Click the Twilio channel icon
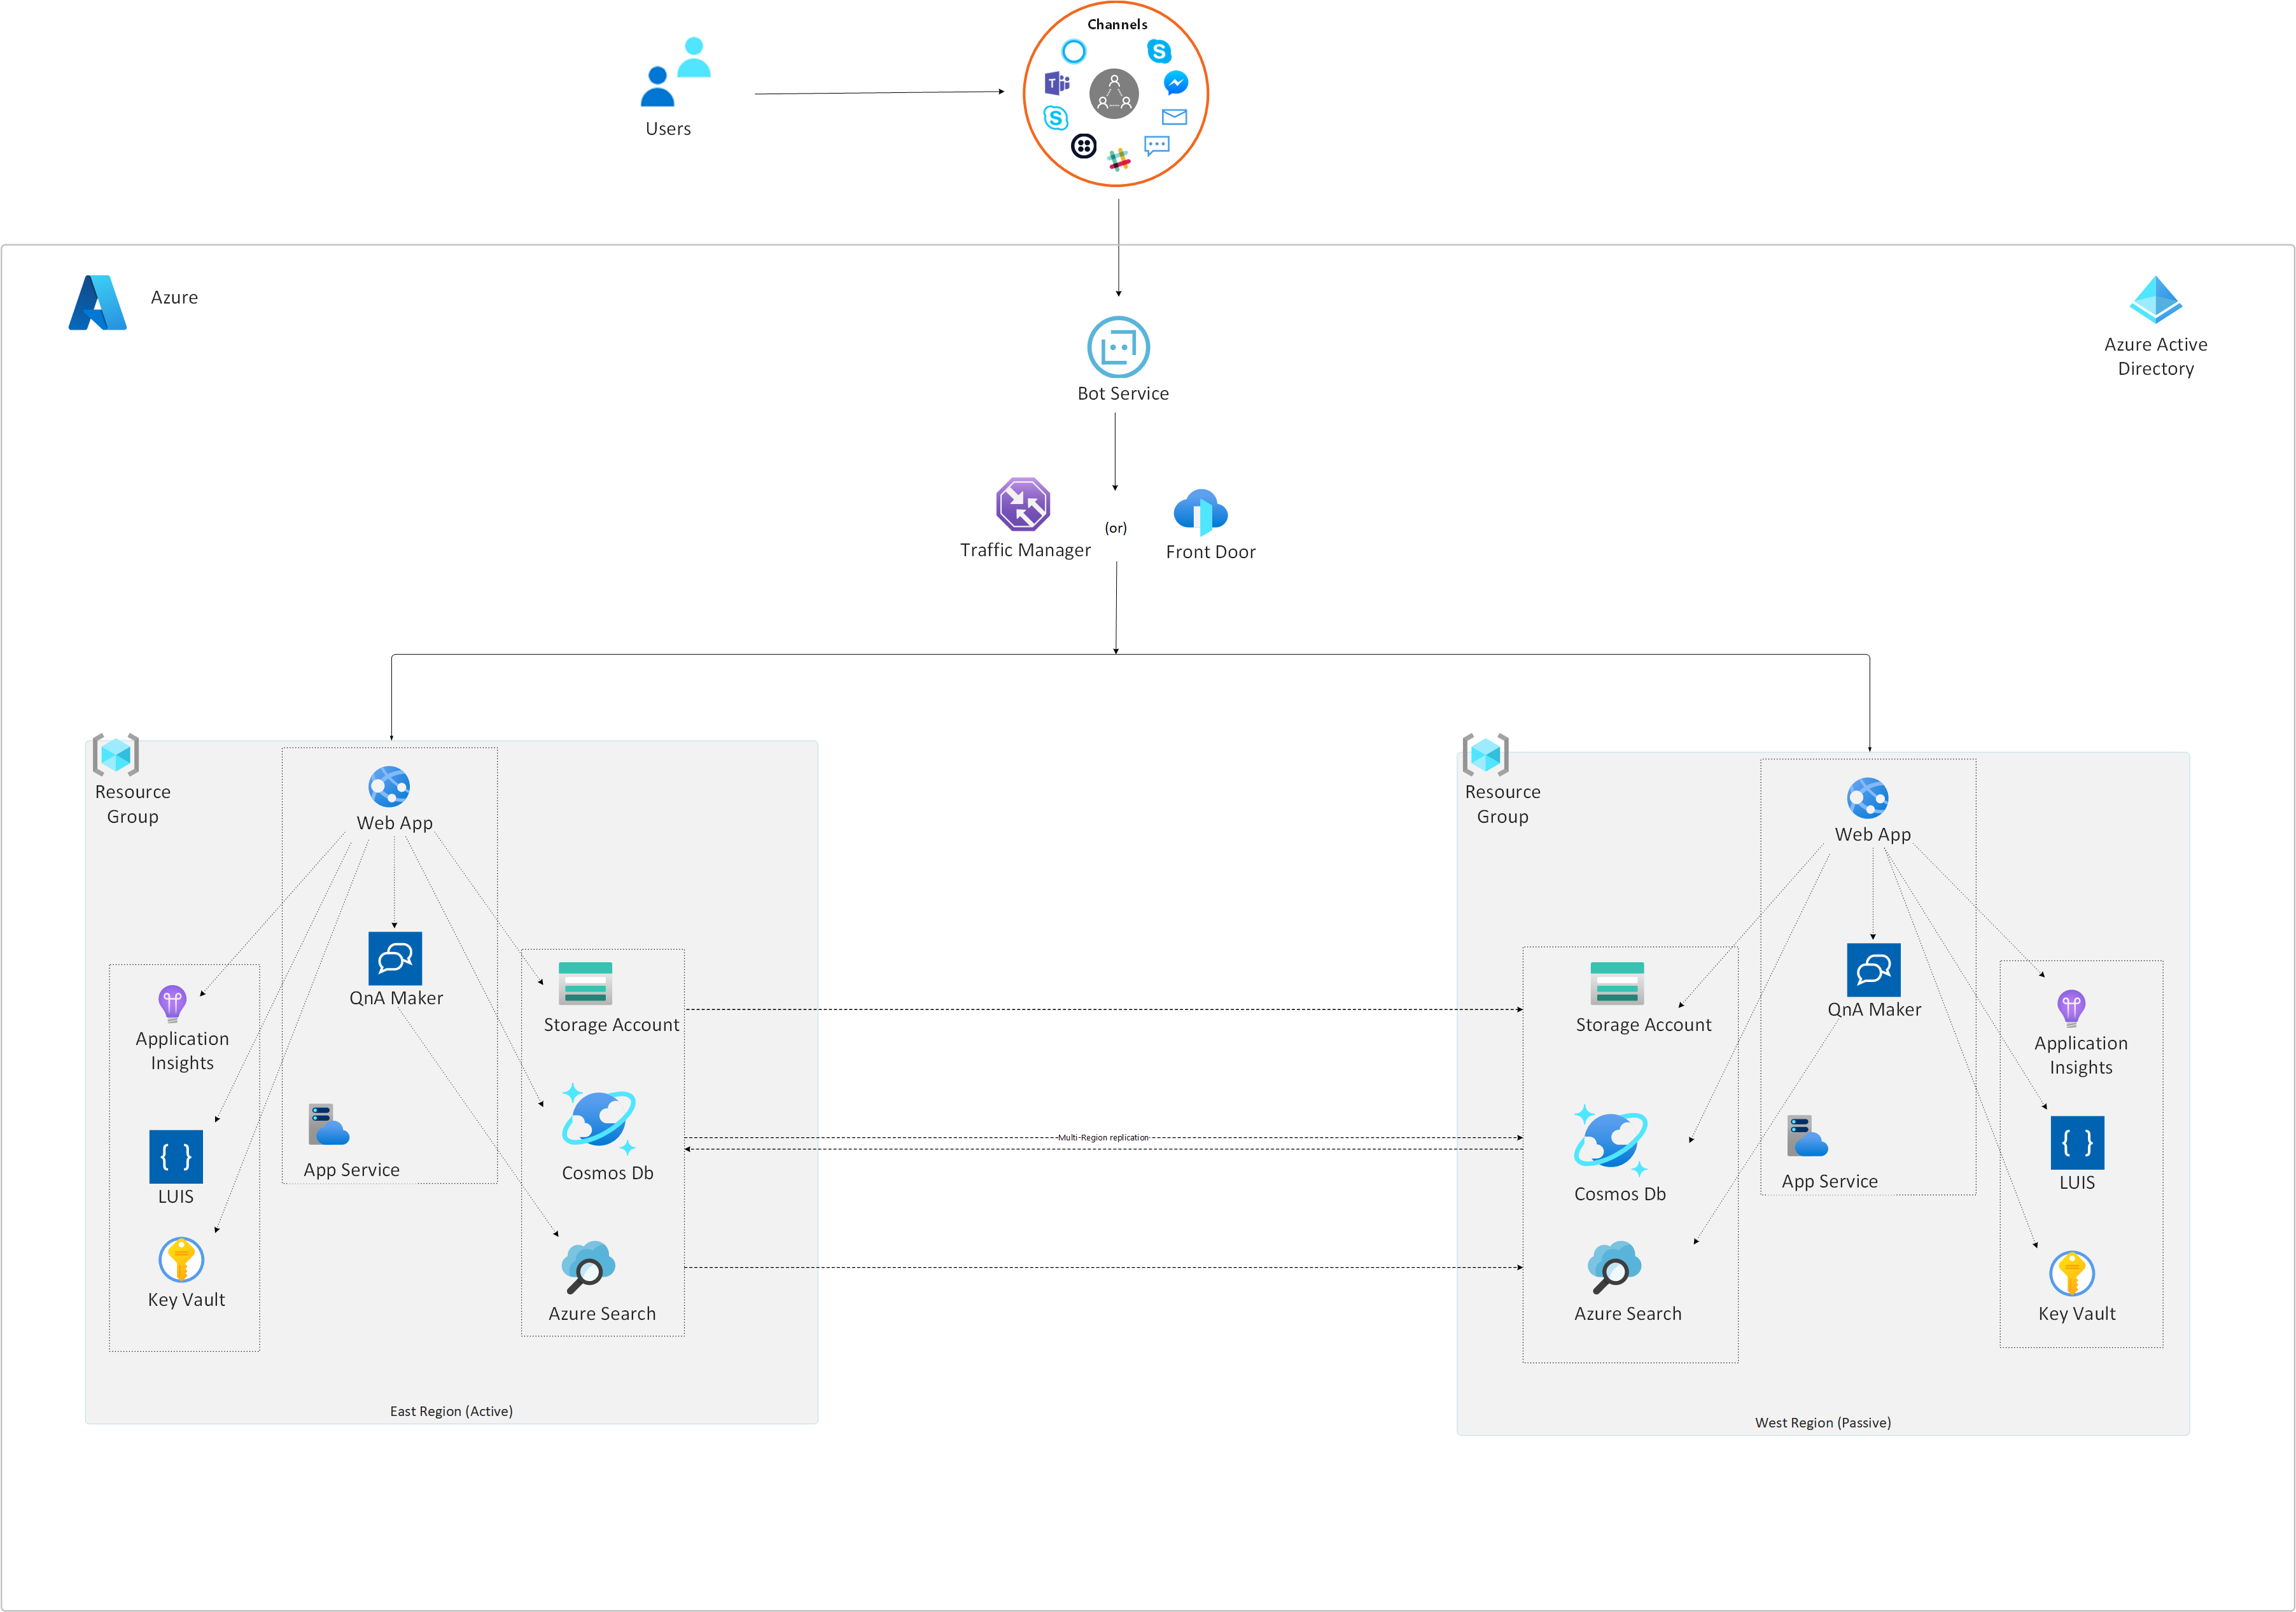 click(1084, 146)
